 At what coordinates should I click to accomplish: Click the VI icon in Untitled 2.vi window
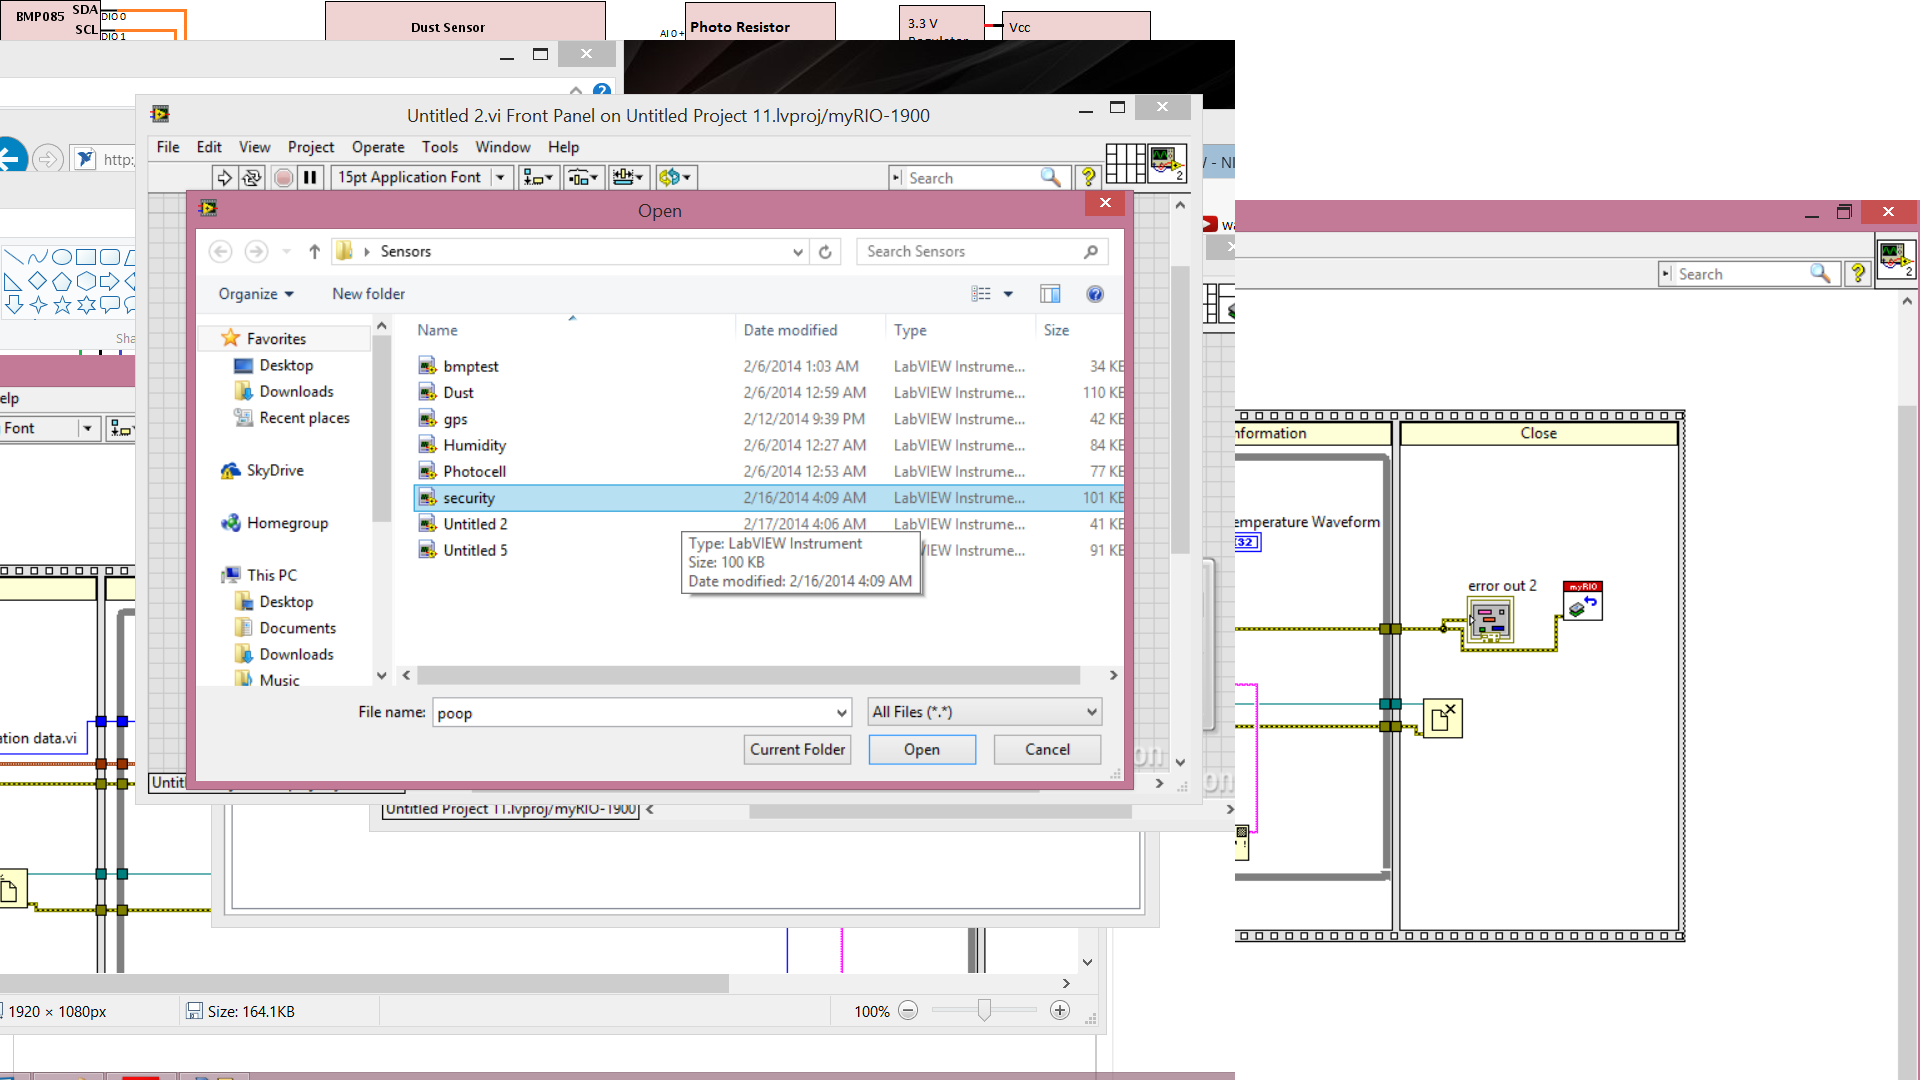[x=1167, y=163]
